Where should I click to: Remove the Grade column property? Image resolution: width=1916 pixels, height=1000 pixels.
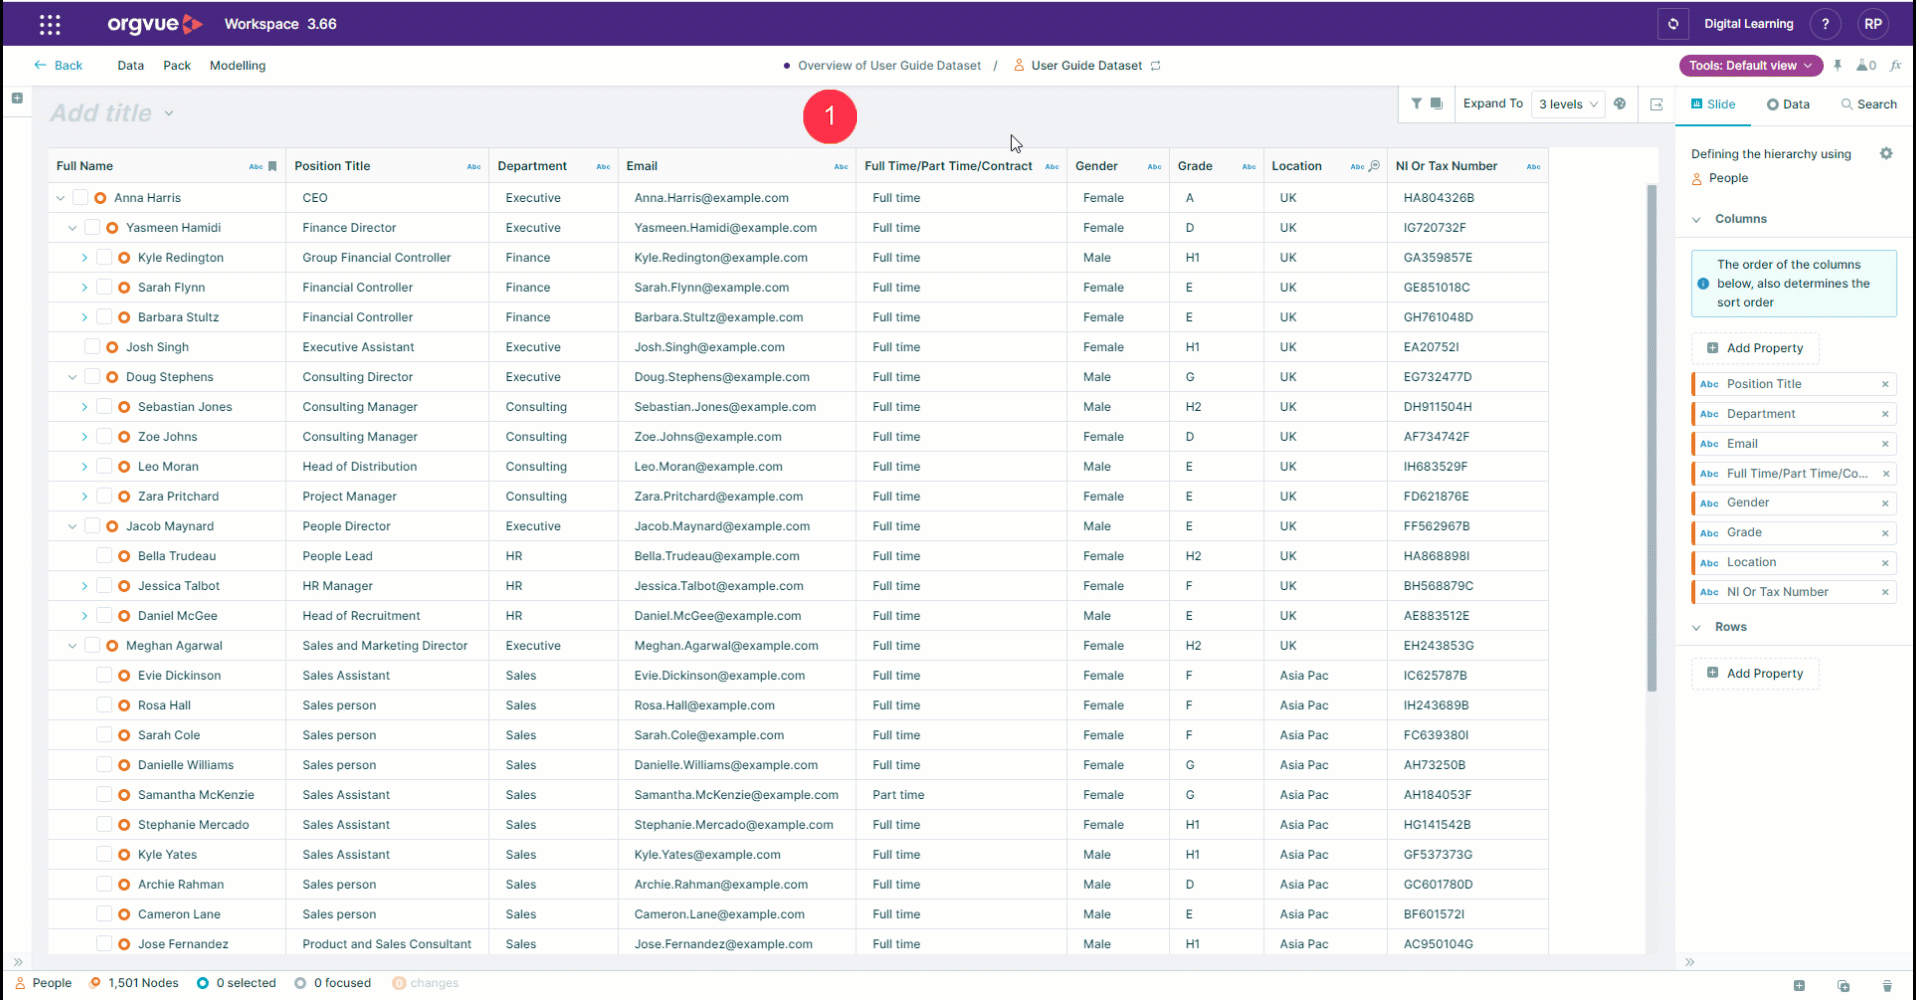point(1885,533)
